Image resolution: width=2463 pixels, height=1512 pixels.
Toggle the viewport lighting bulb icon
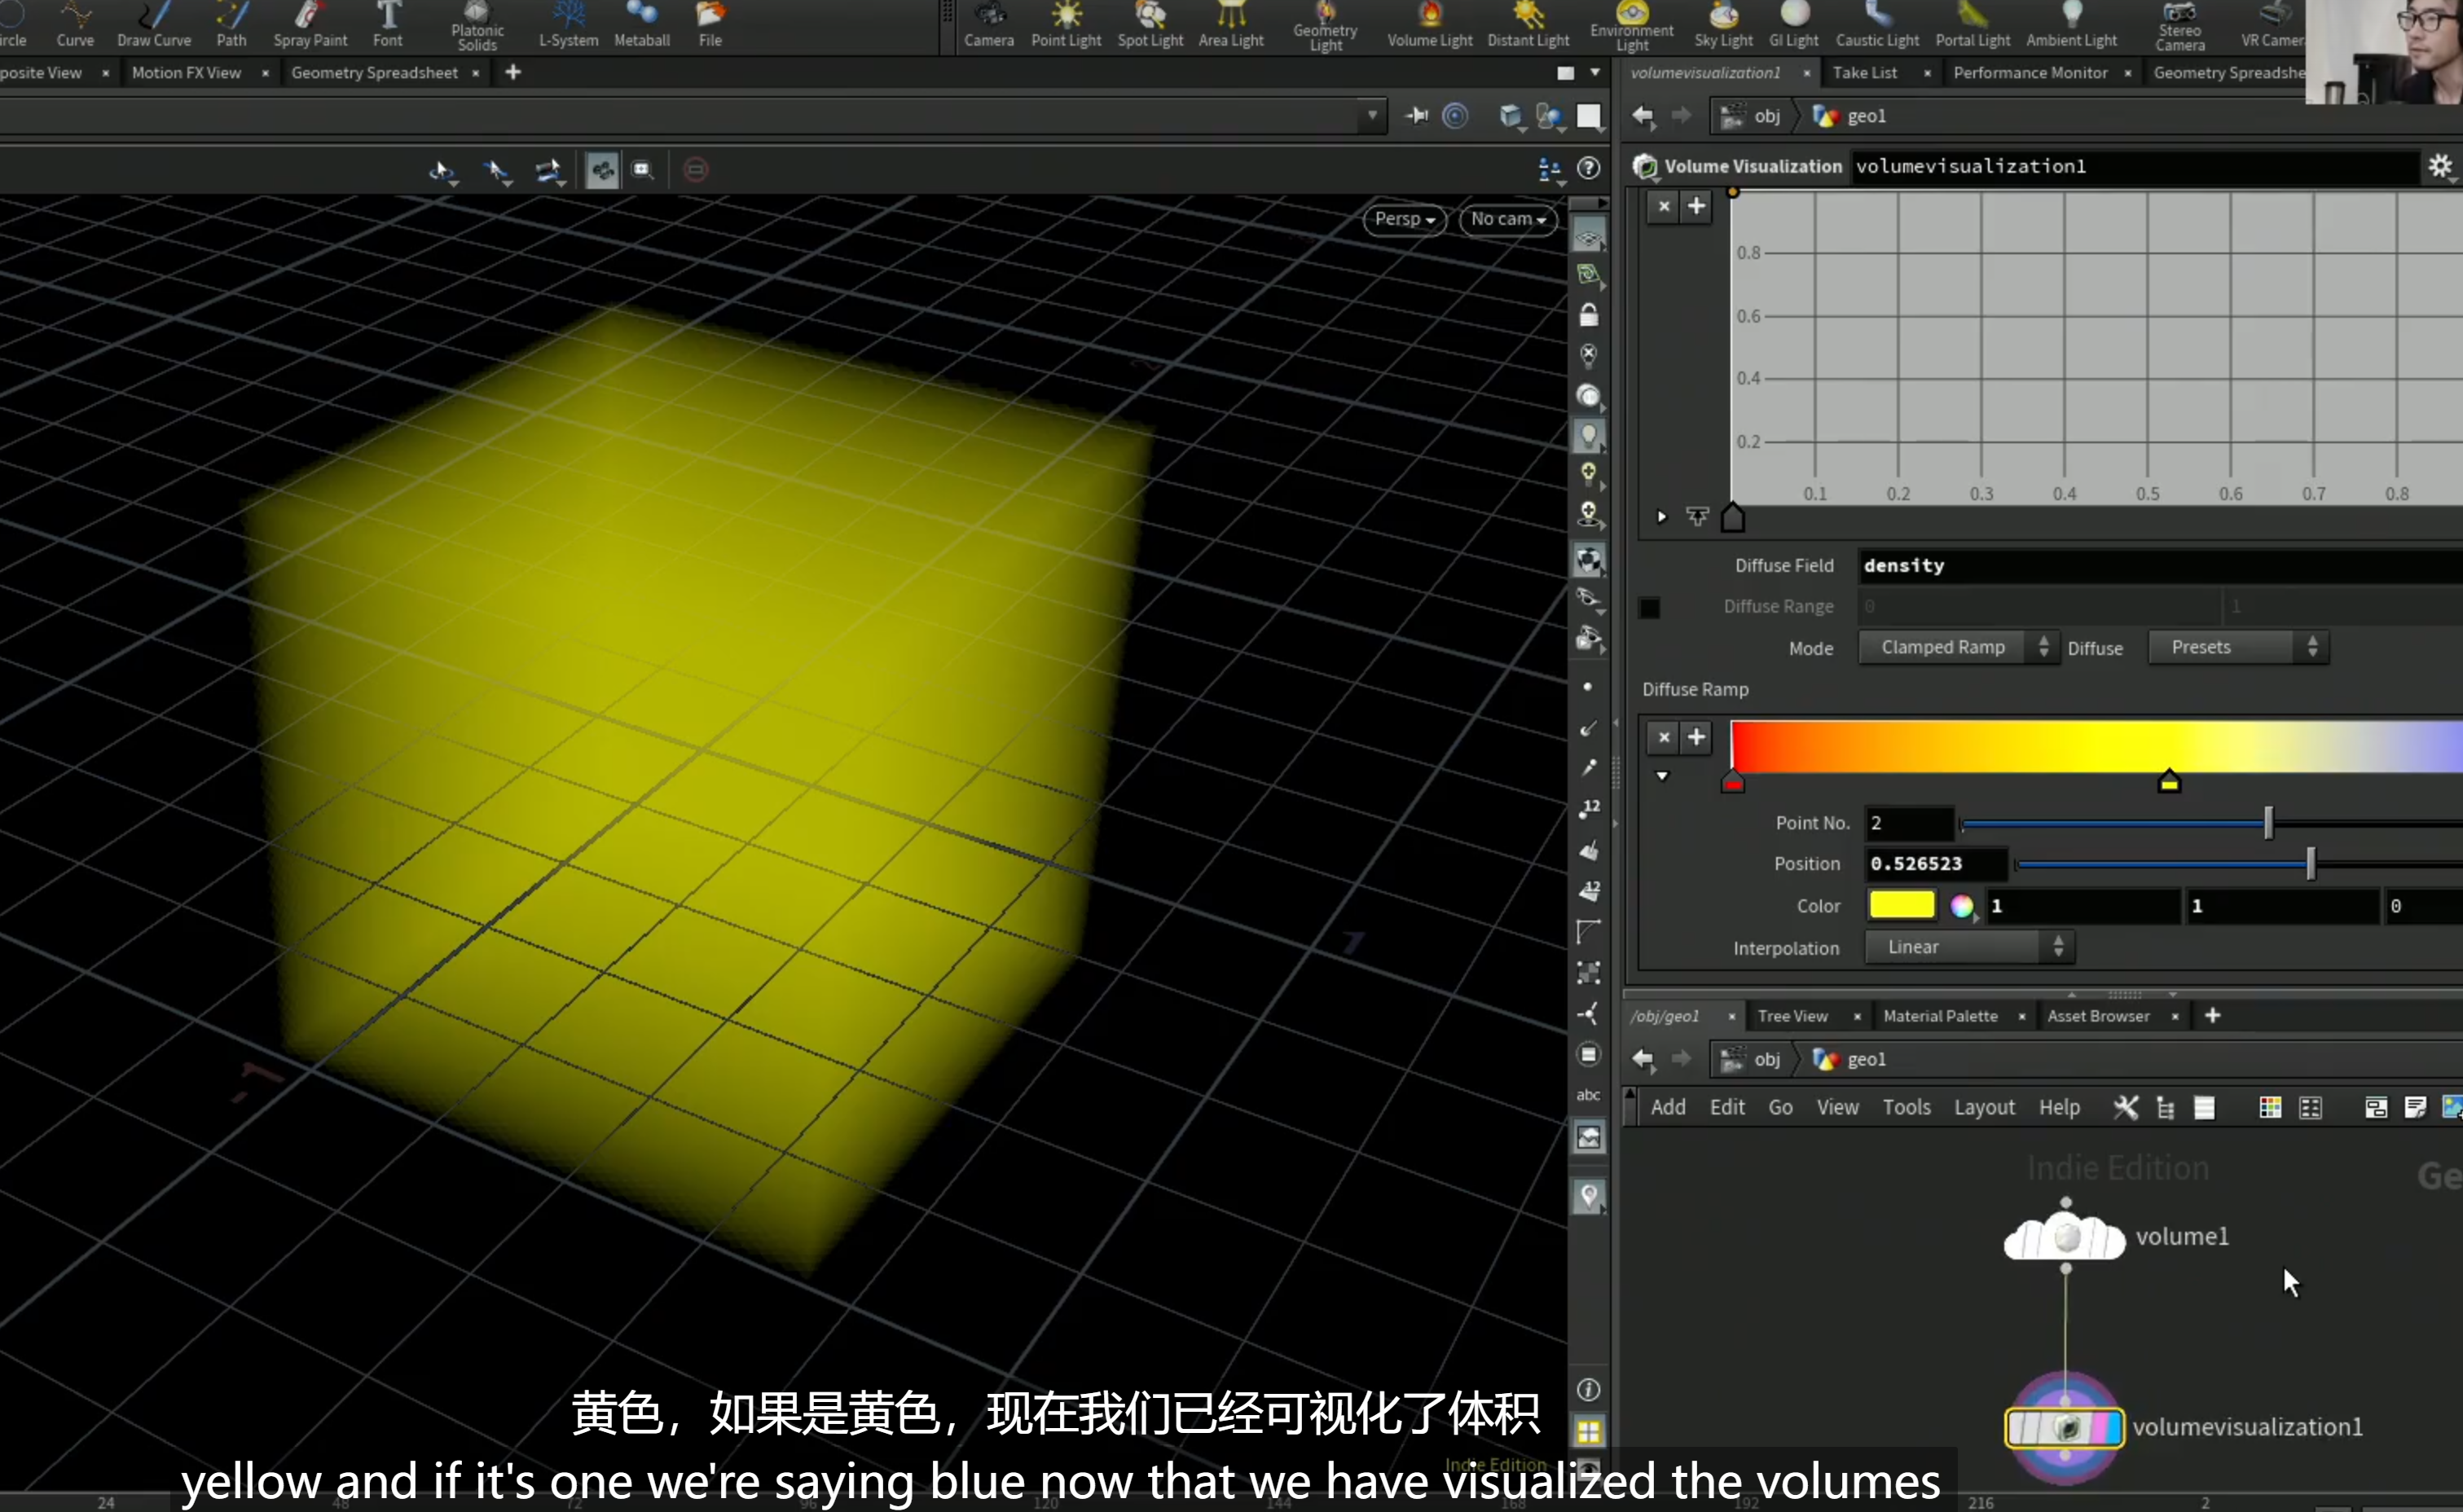[x=1588, y=436]
